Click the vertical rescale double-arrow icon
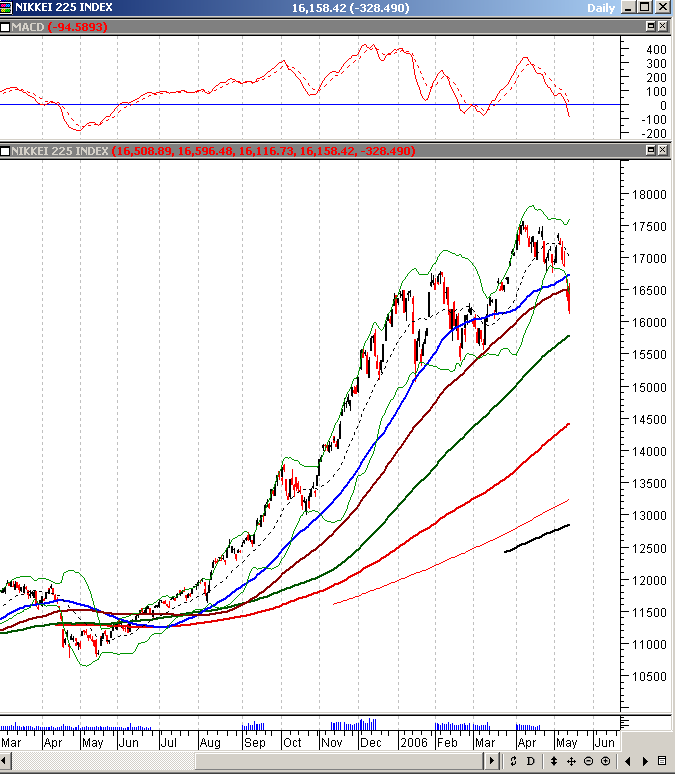The image size is (675, 774). [x=554, y=761]
